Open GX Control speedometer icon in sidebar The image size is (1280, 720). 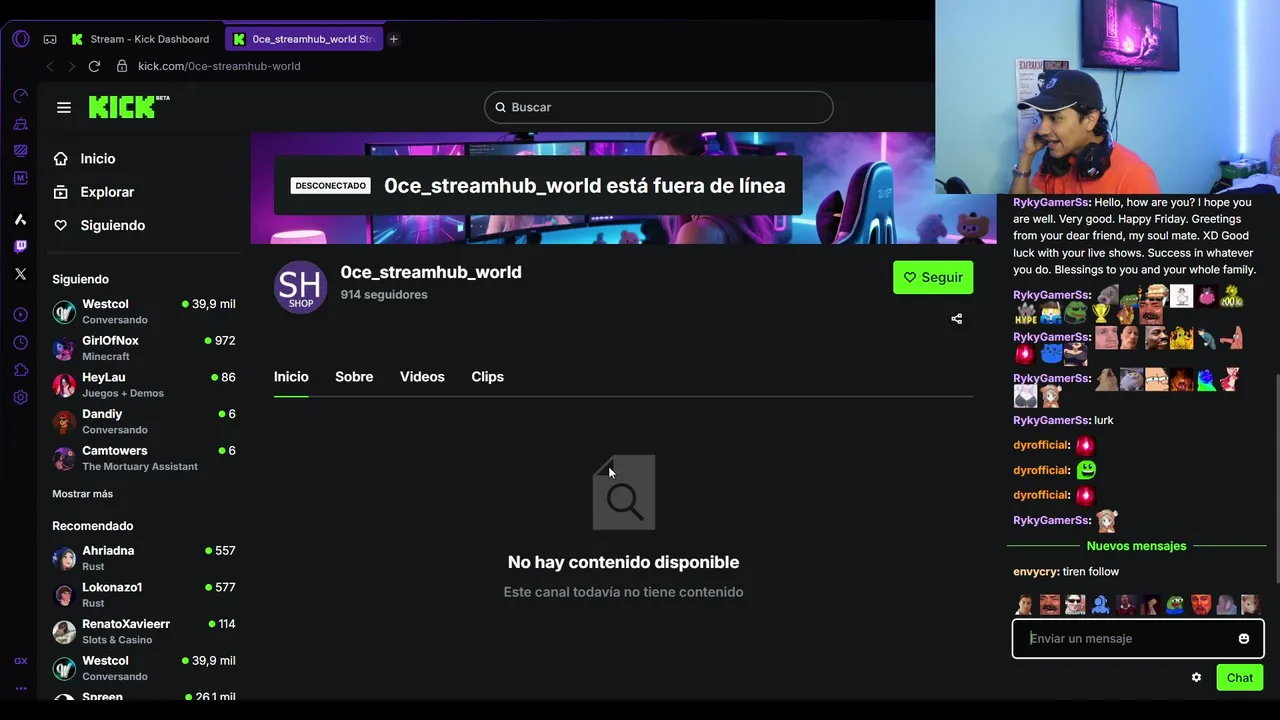click(21, 96)
